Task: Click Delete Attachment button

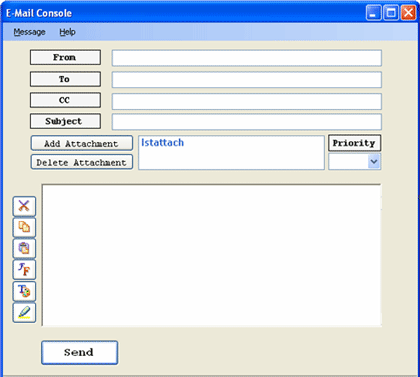Action: point(82,162)
